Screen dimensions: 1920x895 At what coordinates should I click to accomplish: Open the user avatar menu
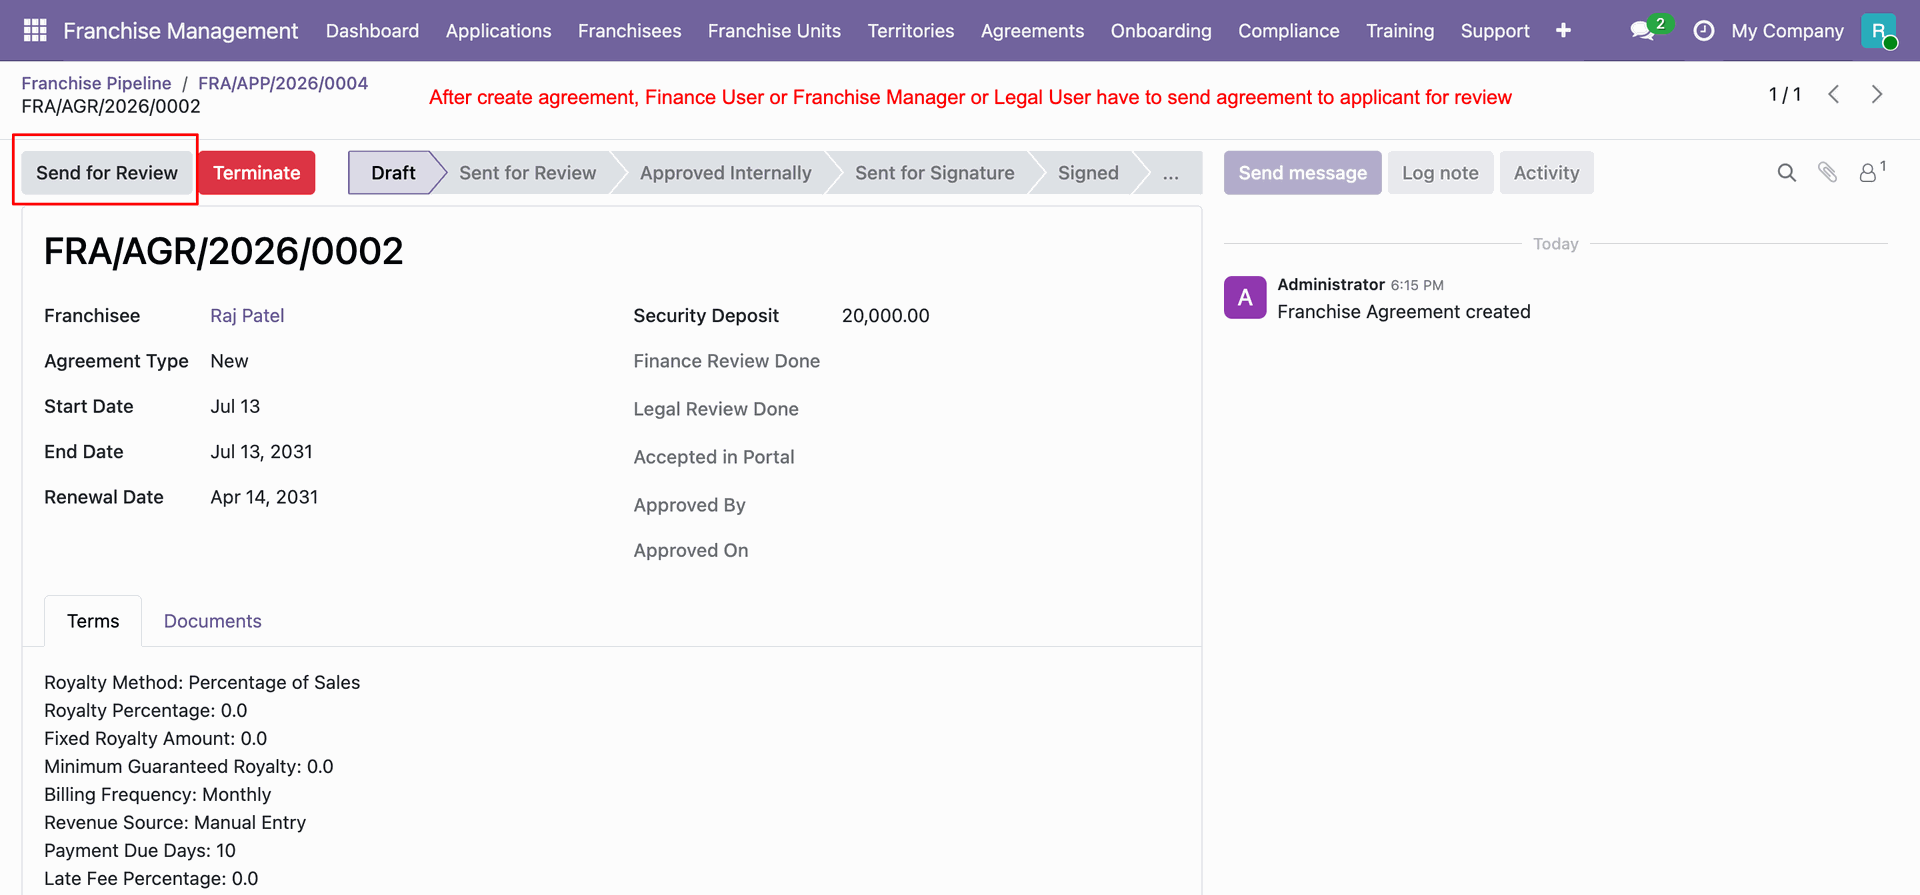(1879, 31)
